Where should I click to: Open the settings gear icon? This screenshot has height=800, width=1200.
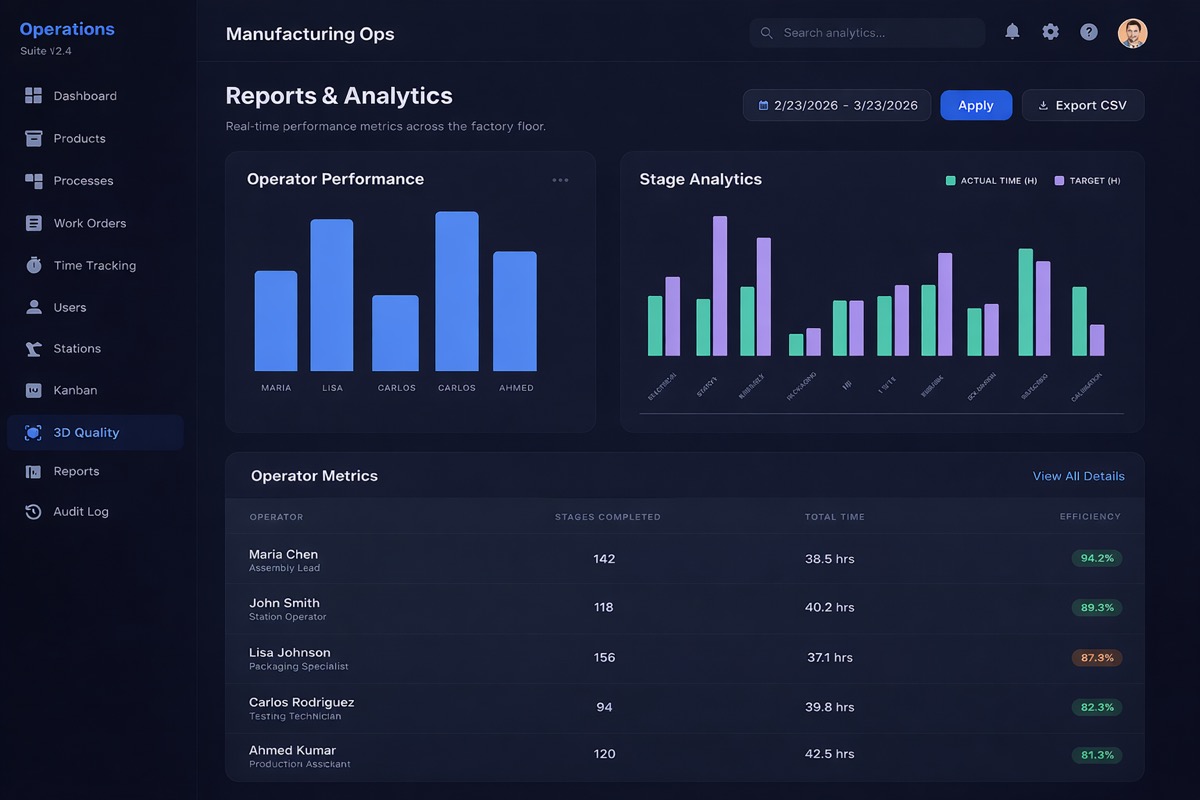[1050, 31]
